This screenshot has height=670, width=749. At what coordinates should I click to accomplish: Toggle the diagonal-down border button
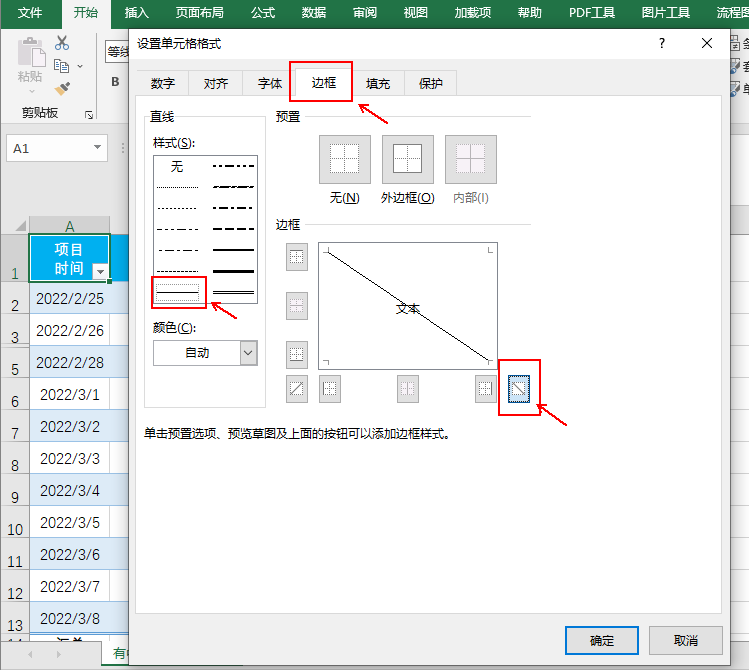[x=519, y=389]
